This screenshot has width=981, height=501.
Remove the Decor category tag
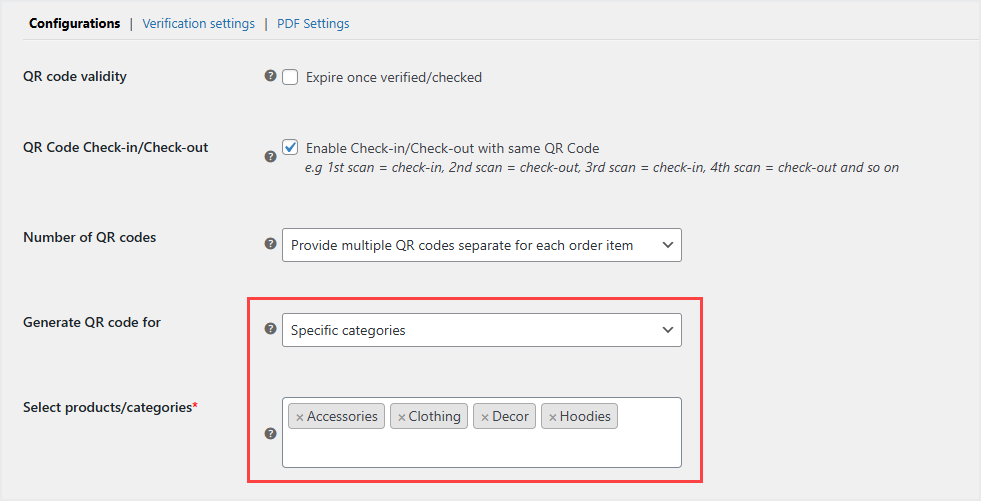point(485,417)
